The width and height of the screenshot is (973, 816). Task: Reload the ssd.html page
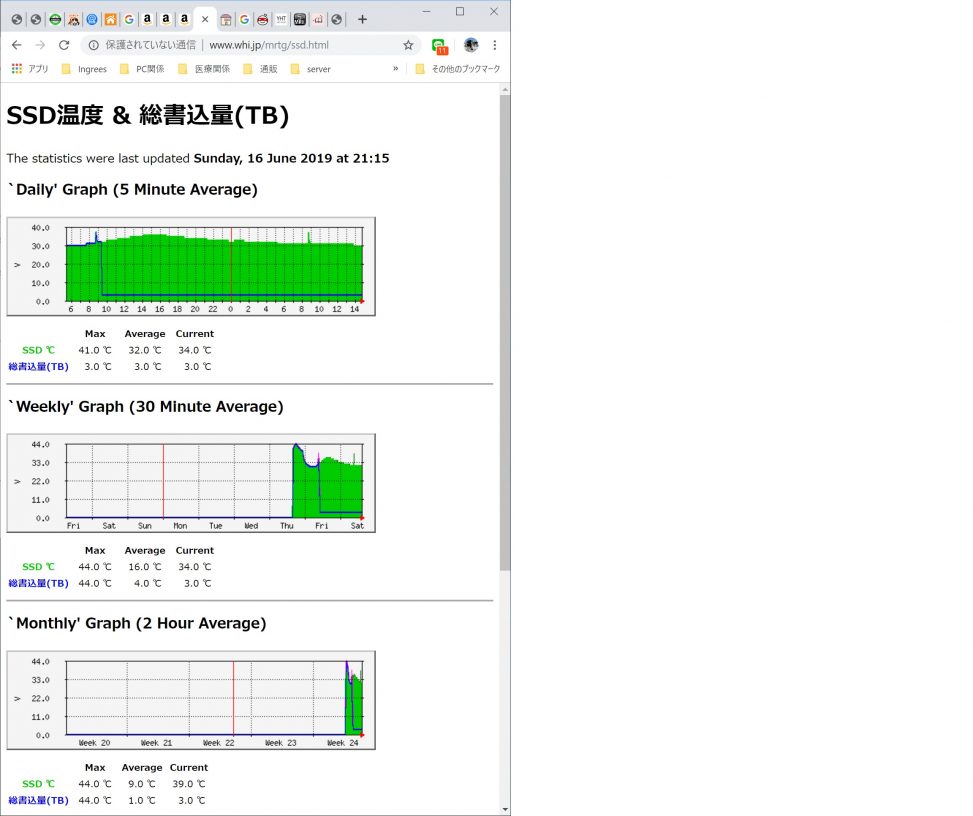point(64,45)
